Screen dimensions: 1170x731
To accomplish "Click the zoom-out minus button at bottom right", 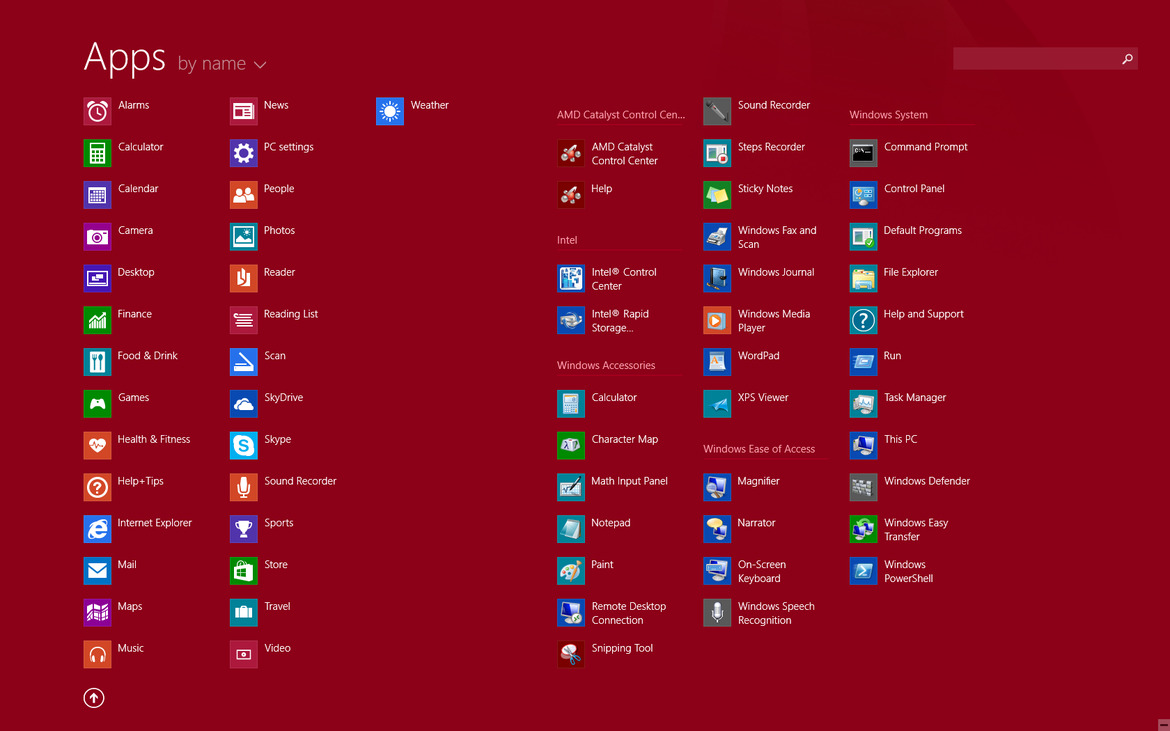I will point(1163,724).
